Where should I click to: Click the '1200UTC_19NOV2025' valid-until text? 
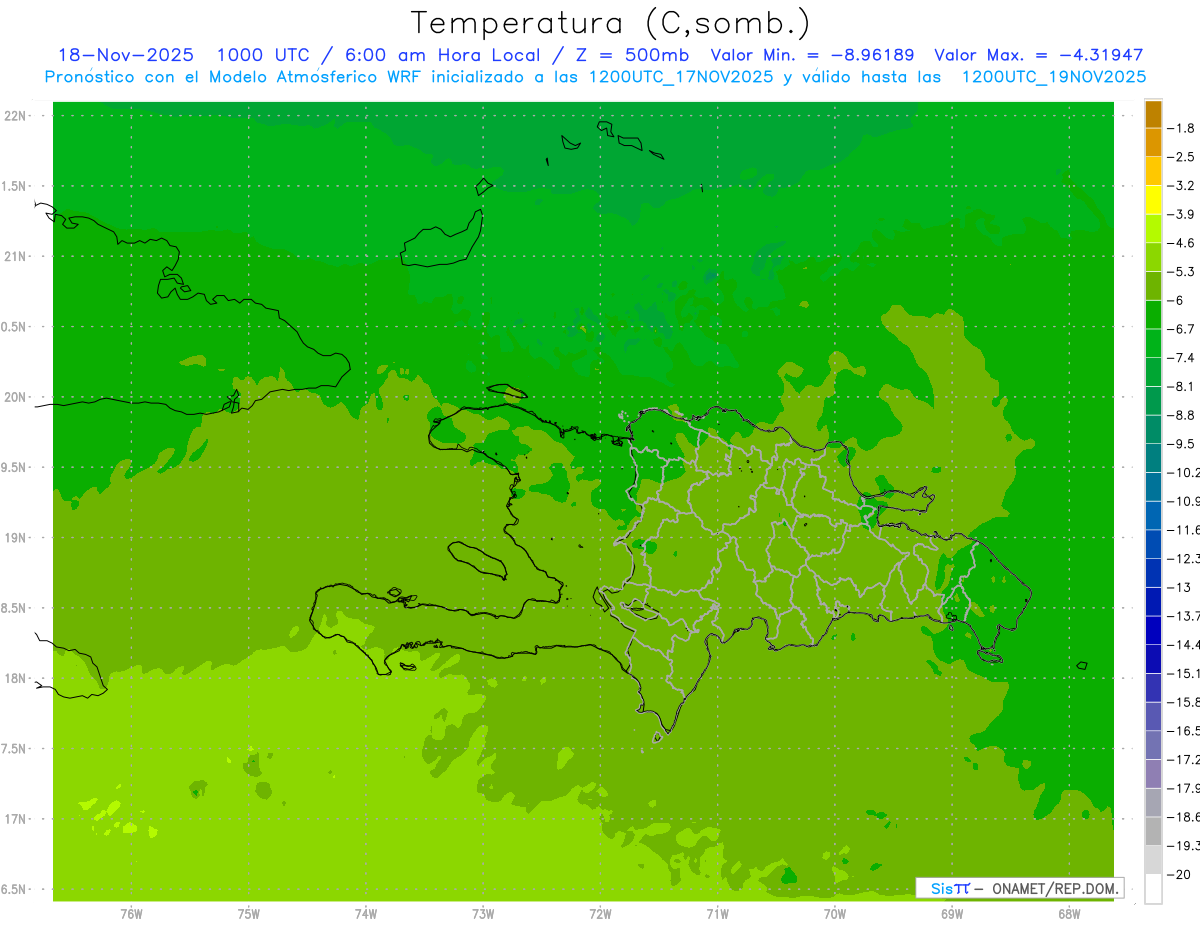coord(1053,76)
